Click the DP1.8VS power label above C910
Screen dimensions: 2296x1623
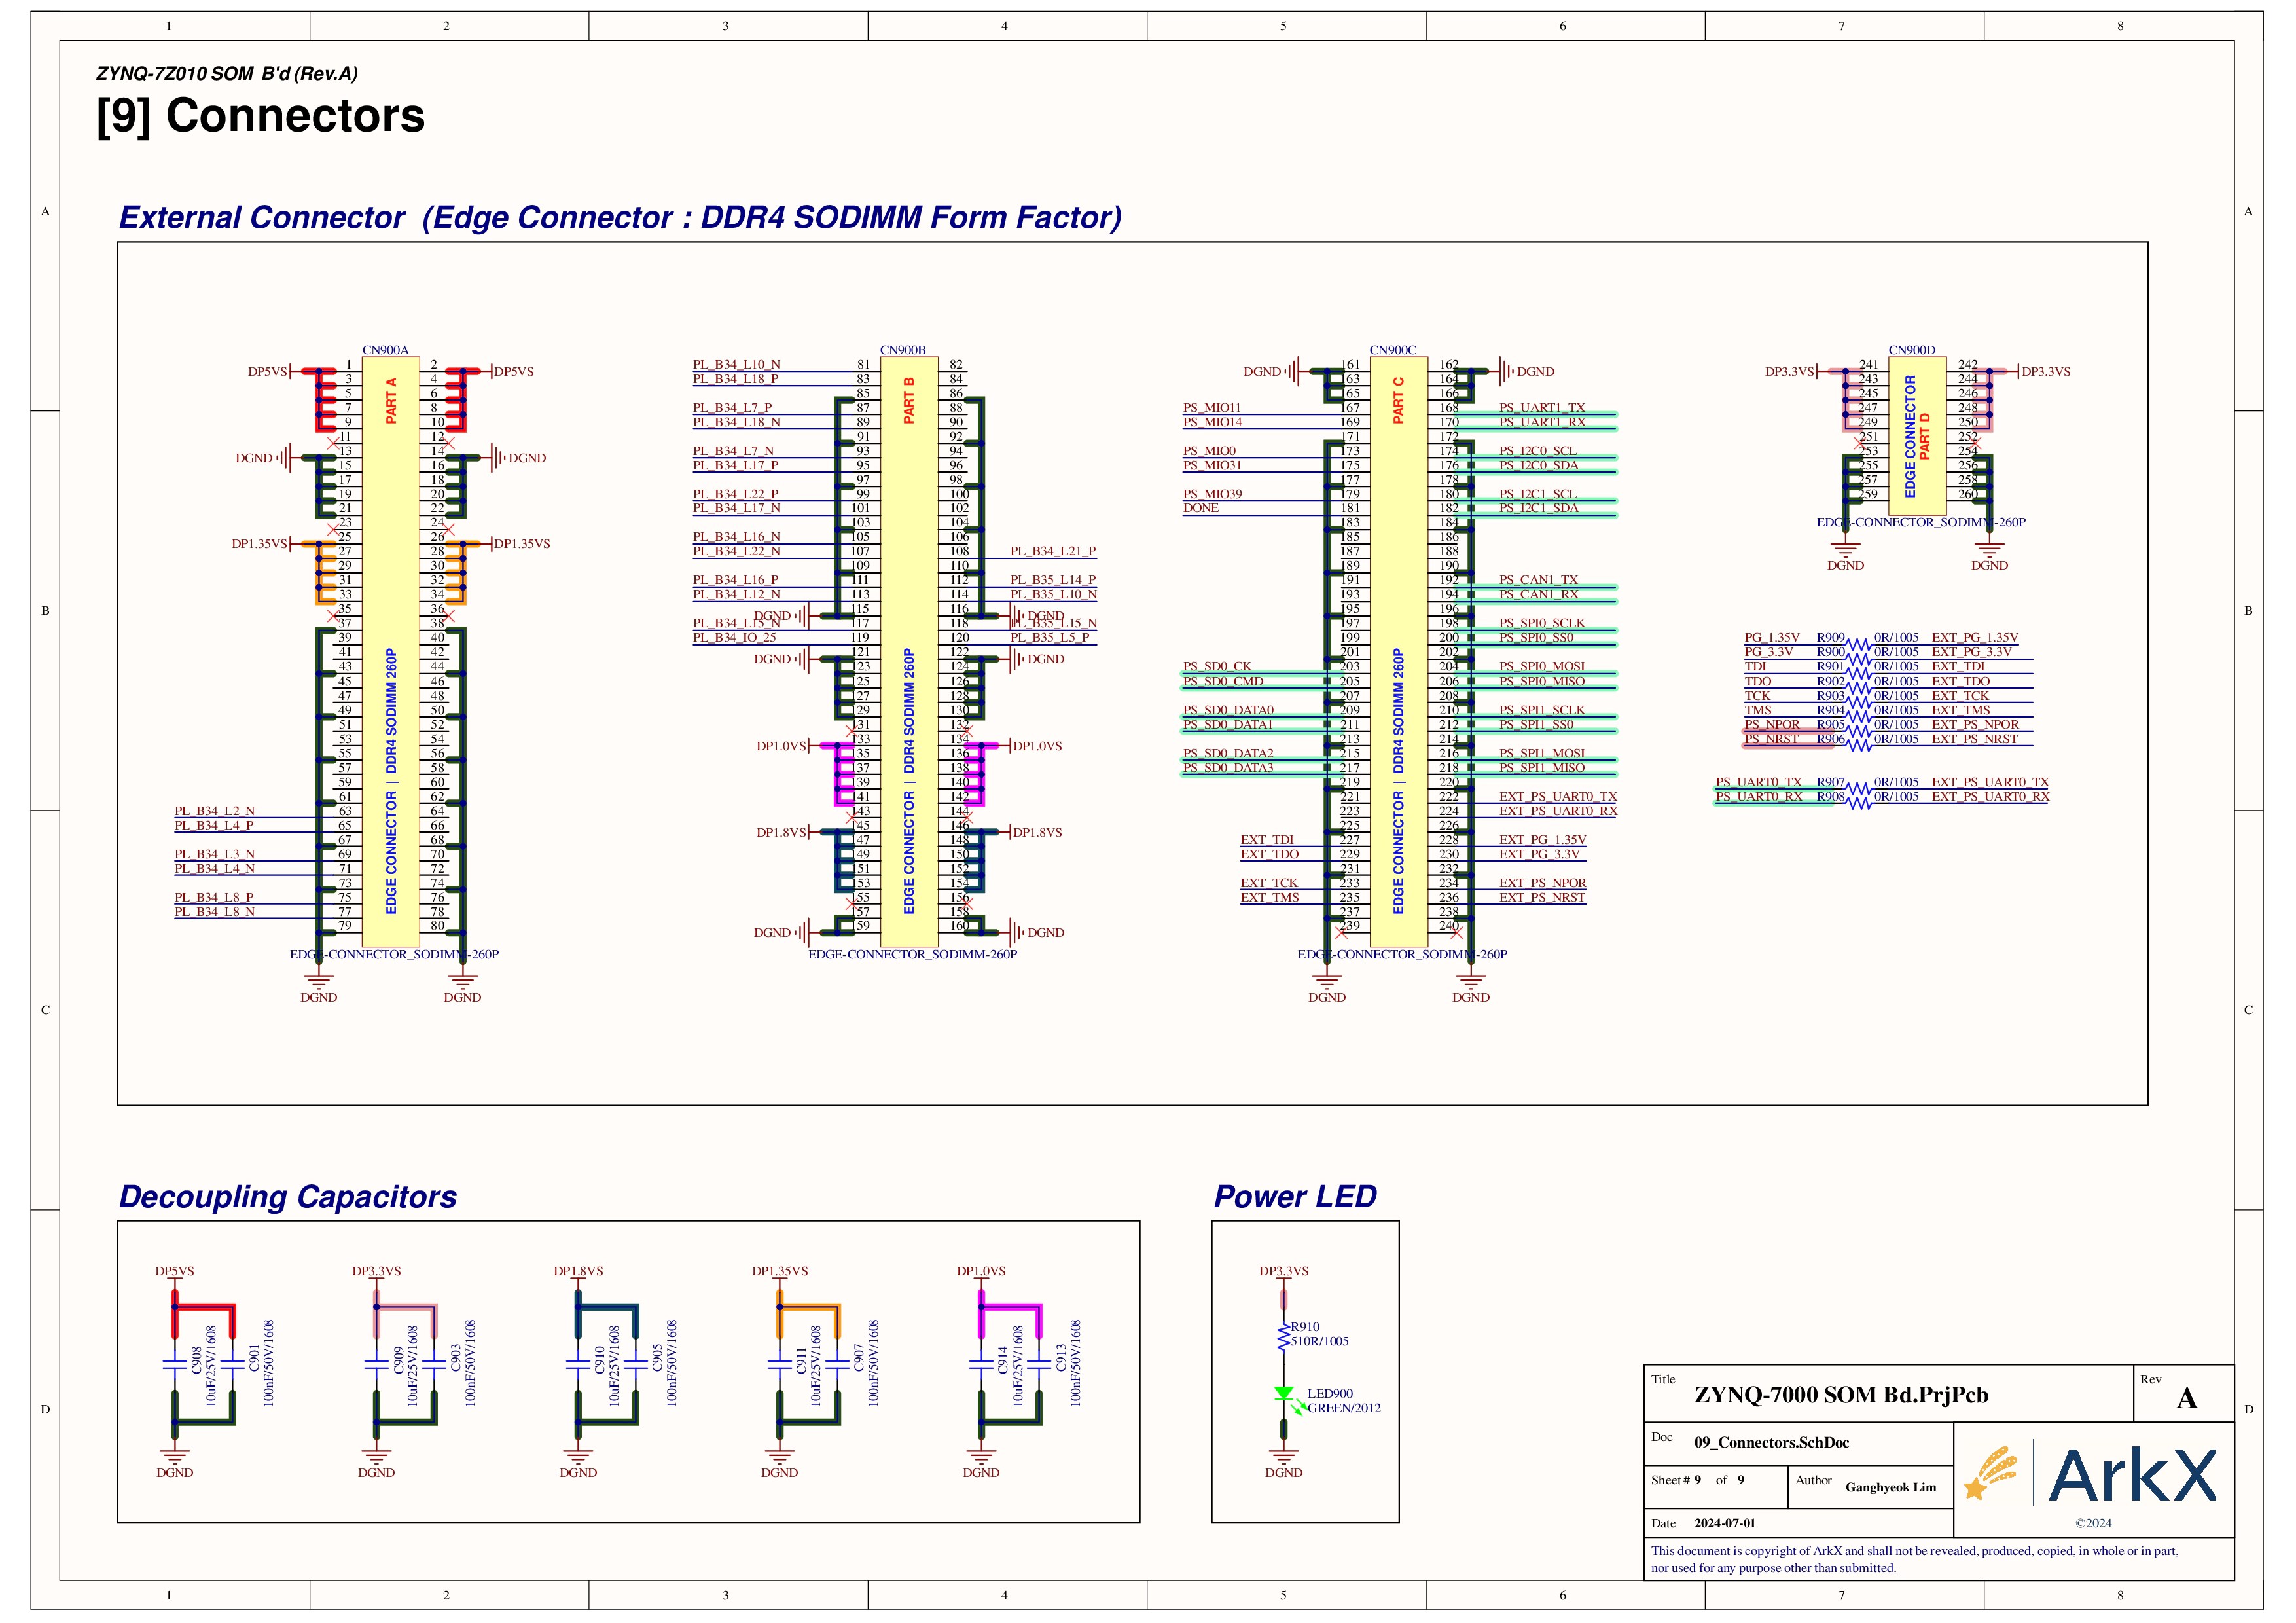(x=579, y=1271)
